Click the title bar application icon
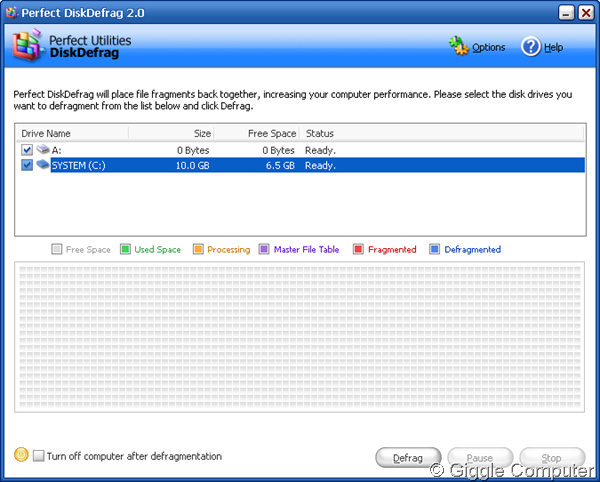 11,13
